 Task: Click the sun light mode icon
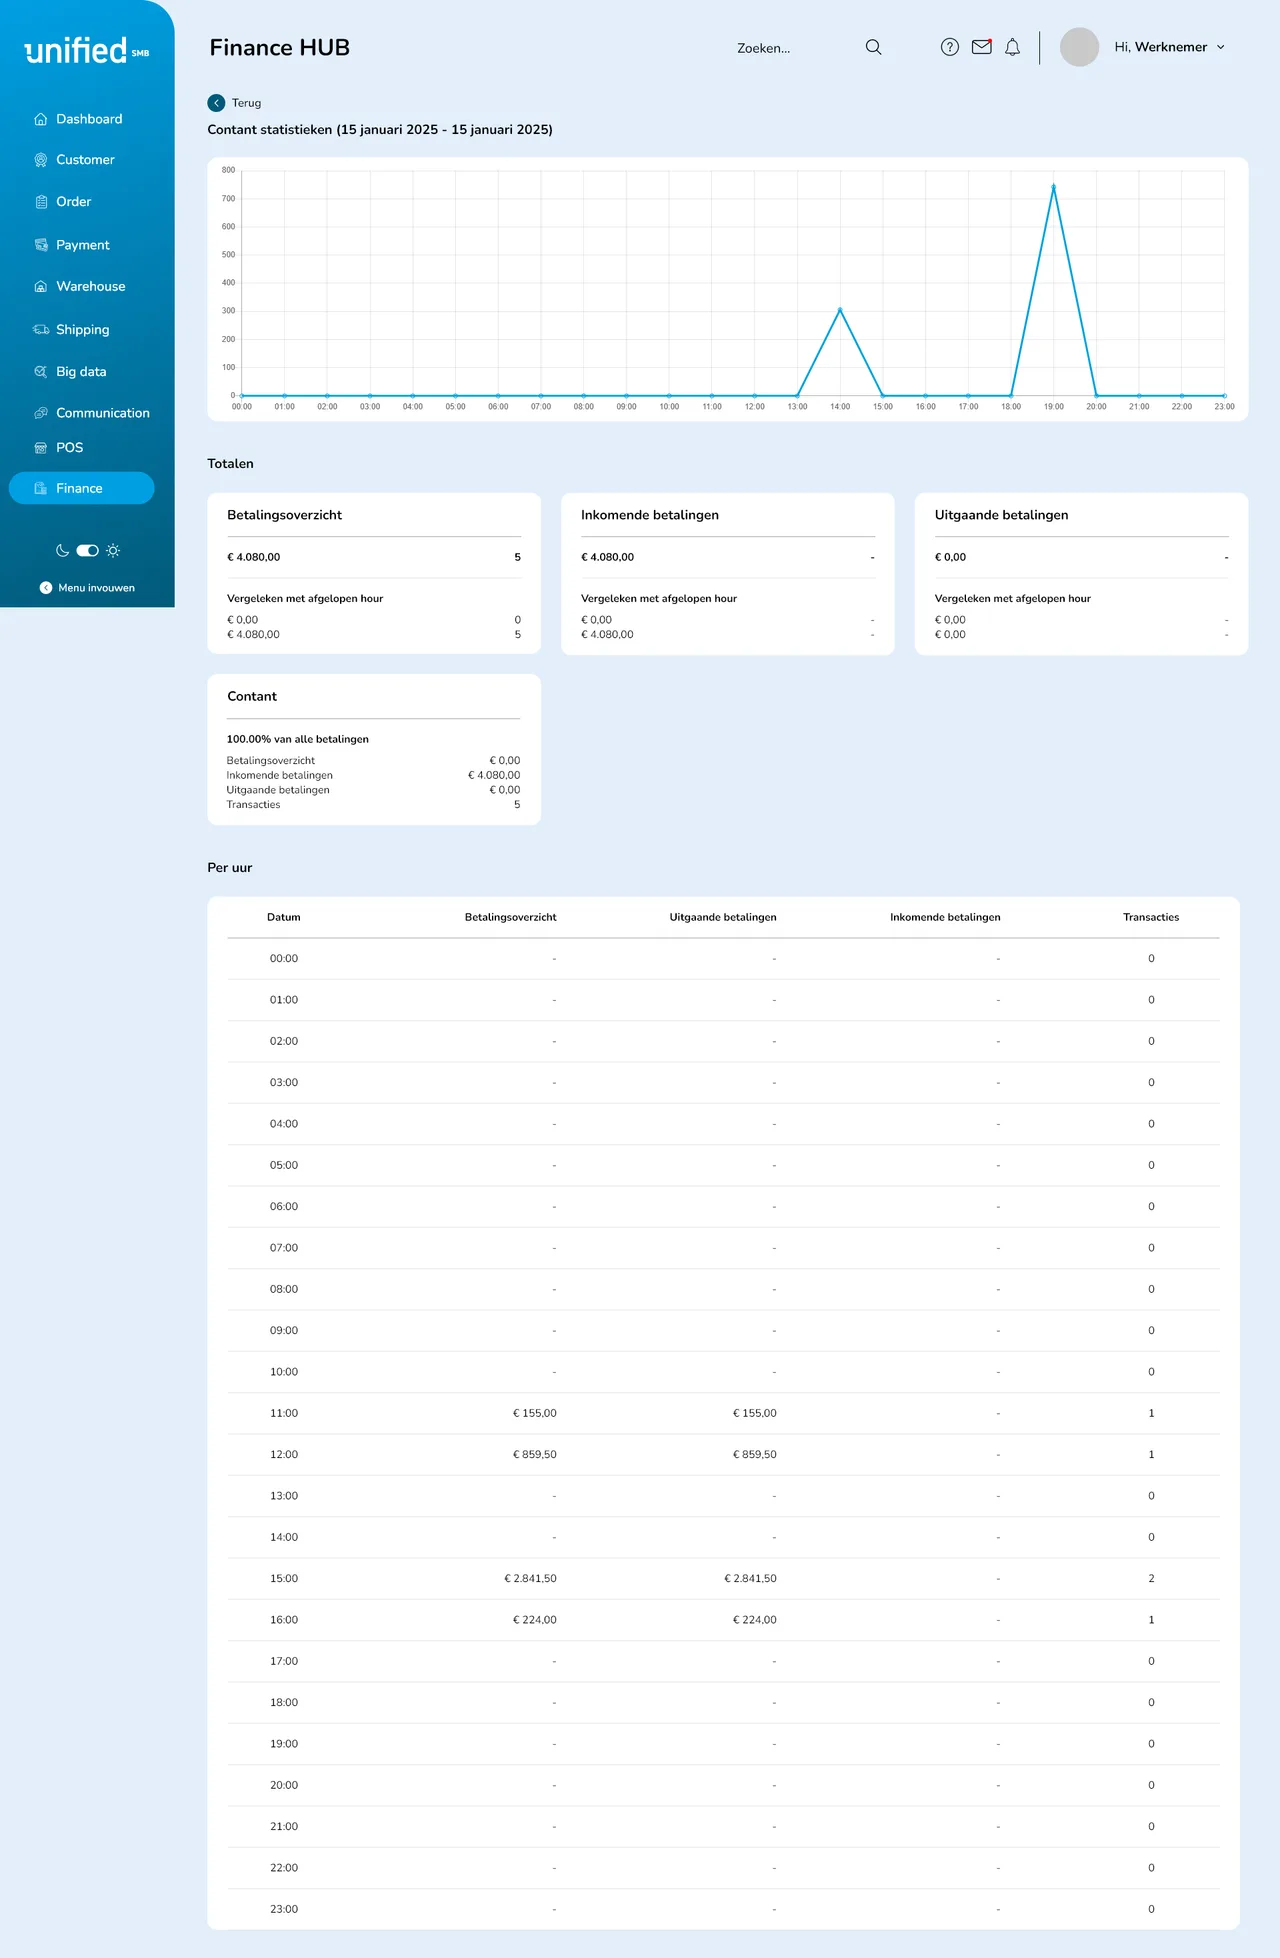coord(113,551)
